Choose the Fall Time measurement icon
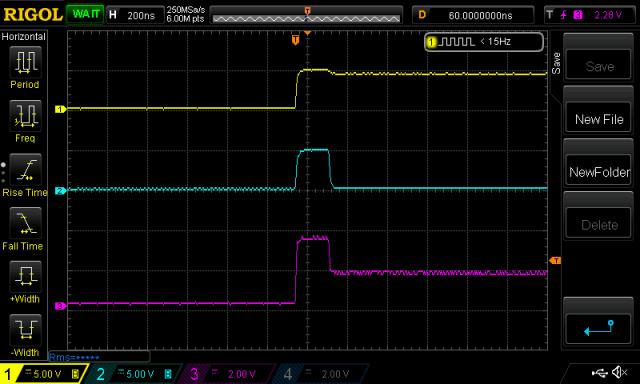This screenshot has width=640, height=384. pos(25,224)
